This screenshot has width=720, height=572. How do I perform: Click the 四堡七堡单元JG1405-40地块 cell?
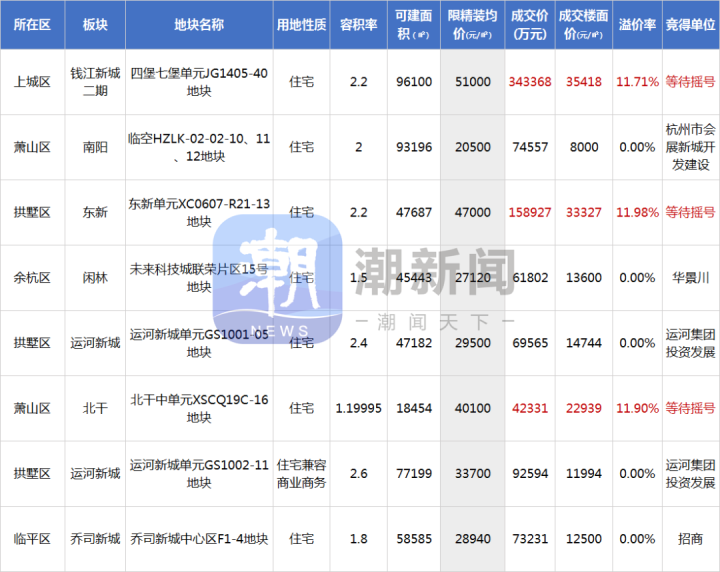coord(198,81)
